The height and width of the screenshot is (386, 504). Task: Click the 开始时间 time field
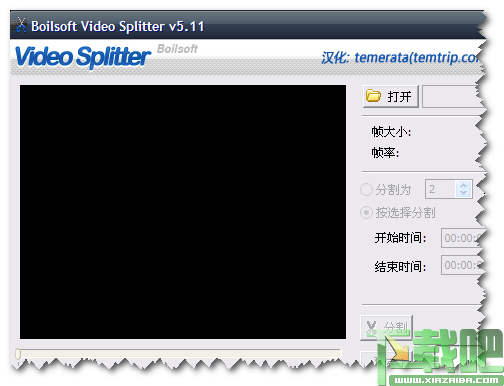pyautogui.click(x=462, y=238)
